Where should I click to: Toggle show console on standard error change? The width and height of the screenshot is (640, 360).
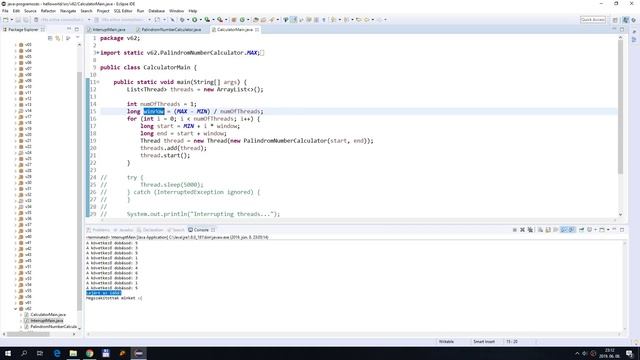tap(571, 230)
